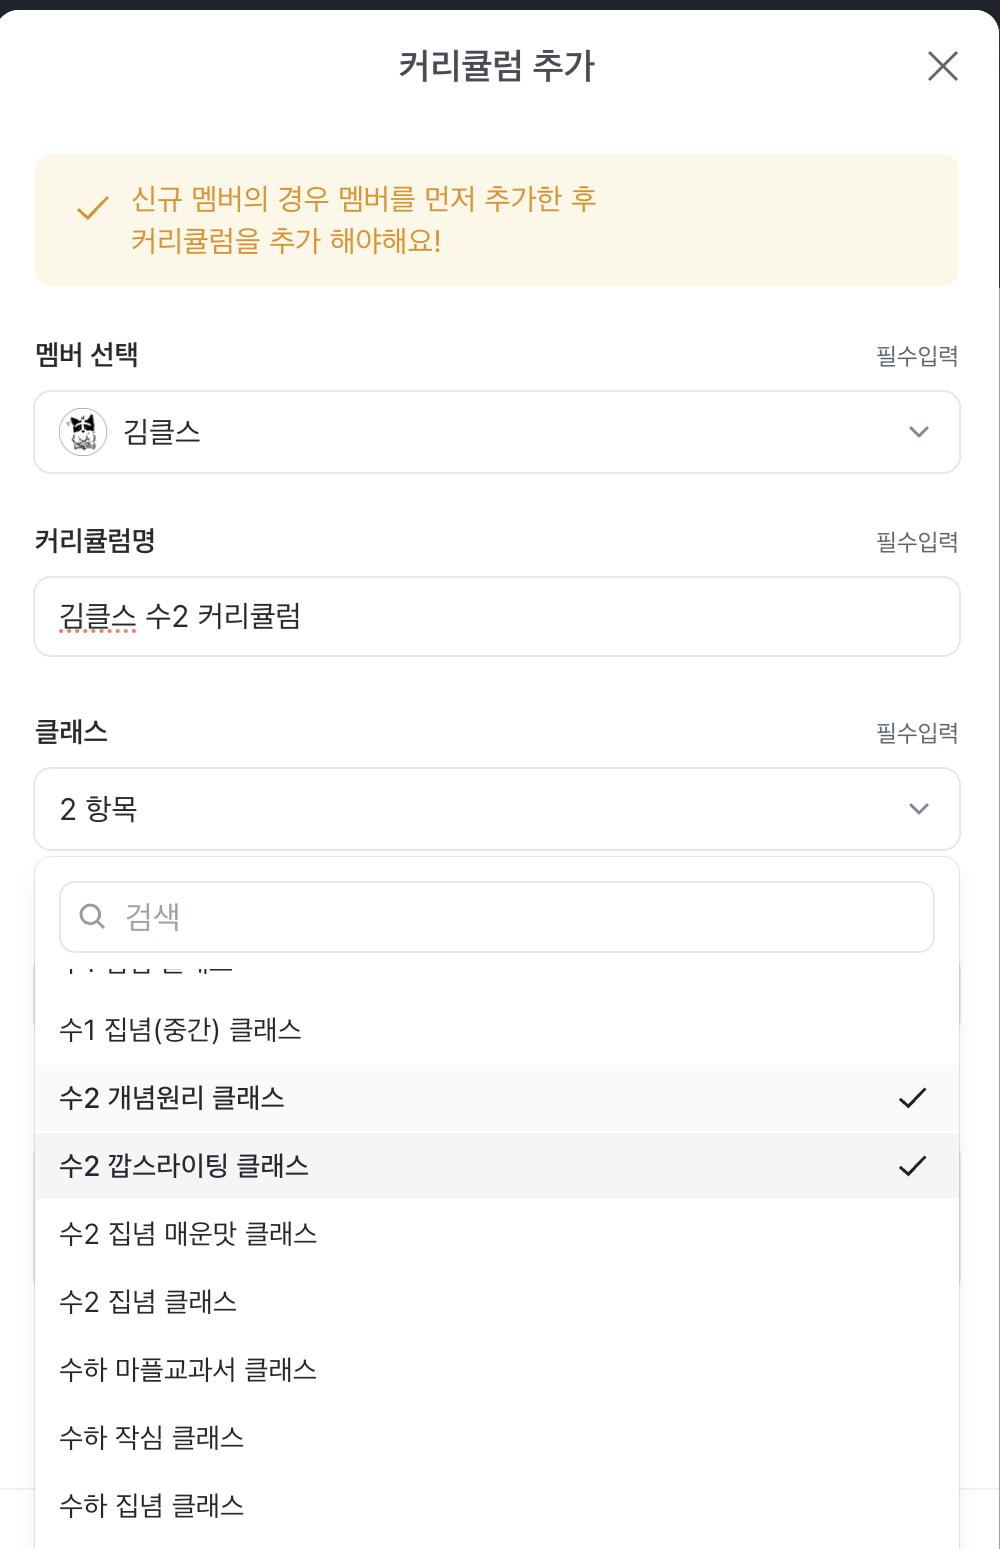Click the 수2 개념원리 클래스 row label
This screenshot has width=1000, height=1549.
click(172, 1098)
